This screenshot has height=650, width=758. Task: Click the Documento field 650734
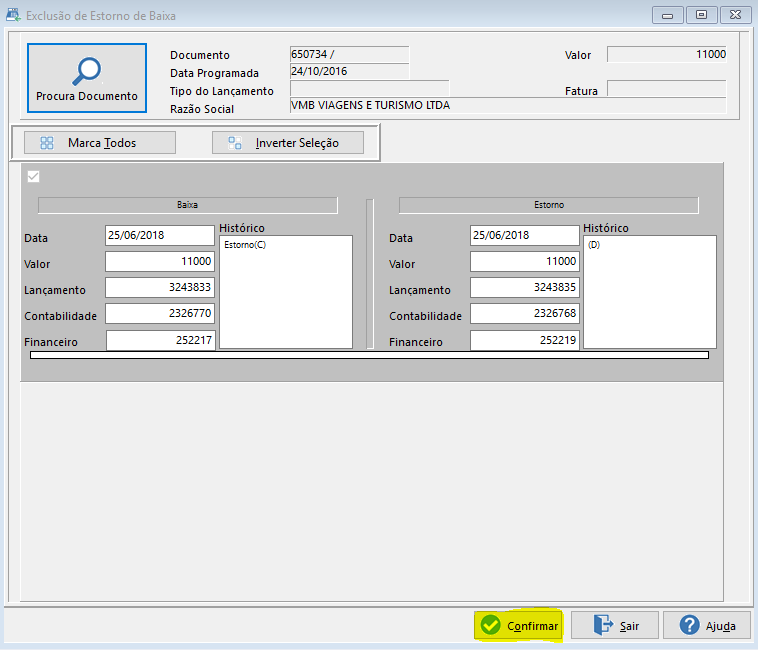350,54
